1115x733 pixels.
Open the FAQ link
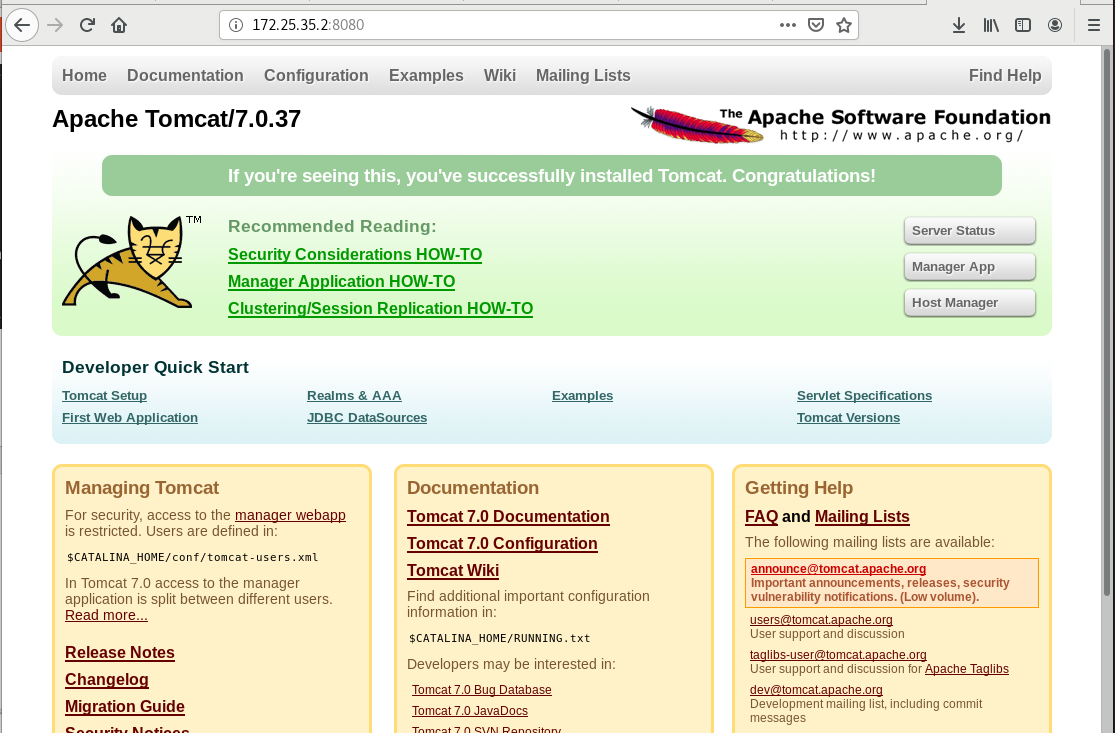click(x=761, y=517)
